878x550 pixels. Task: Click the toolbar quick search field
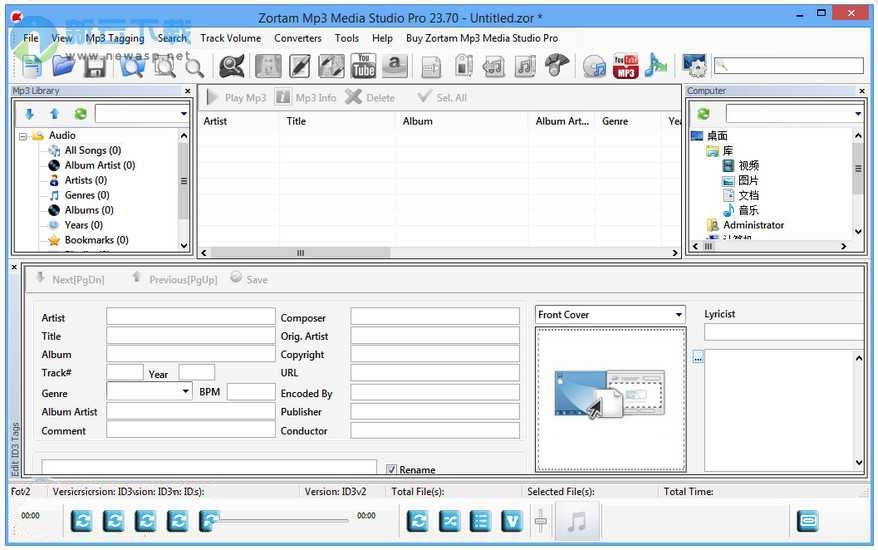(788, 66)
